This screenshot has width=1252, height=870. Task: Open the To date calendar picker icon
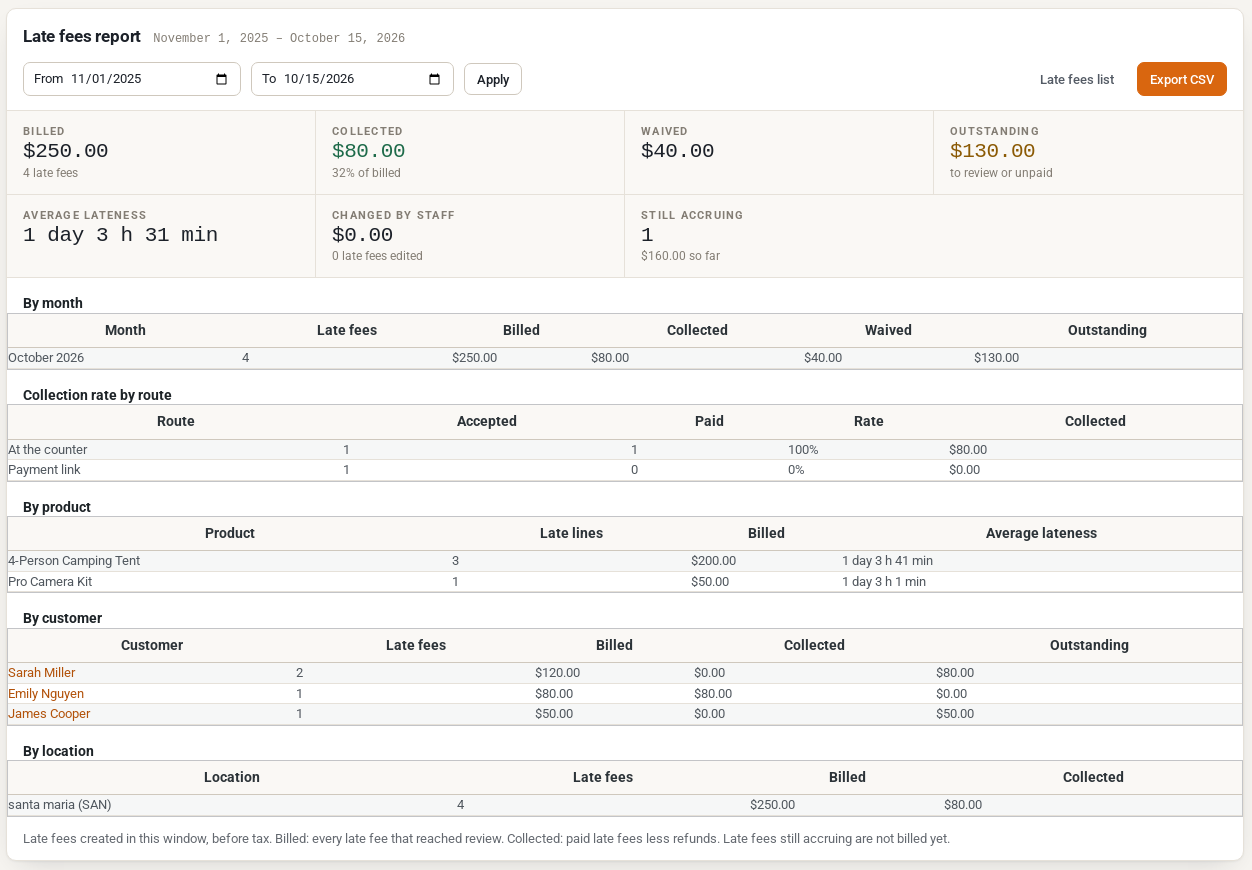(435, 79)
